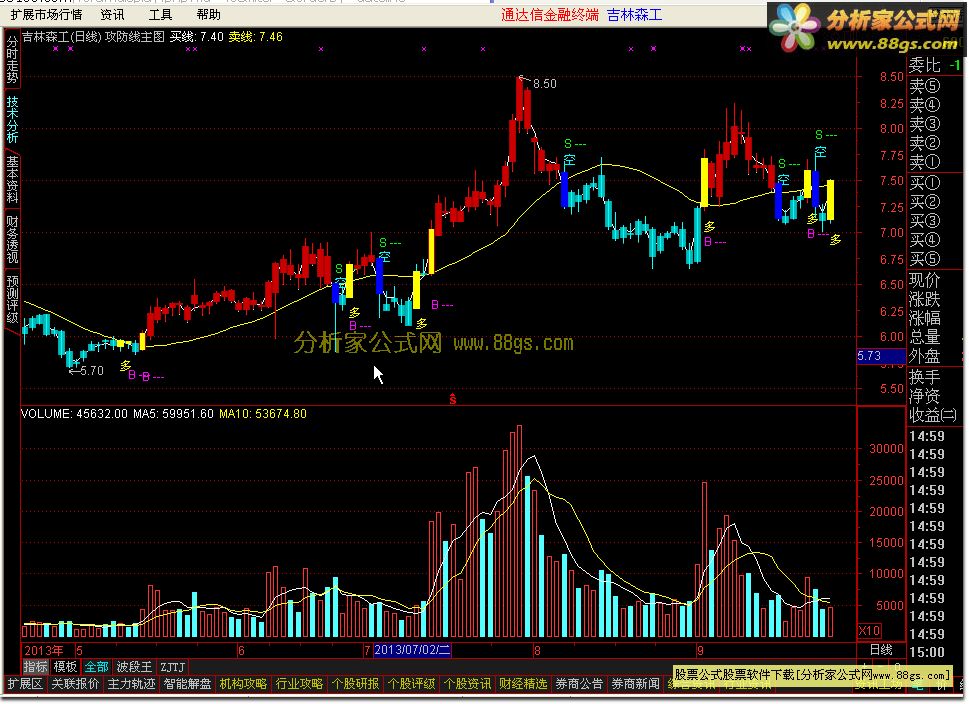Viewport: 969px width, 704px height.
Task: Open the 个股资讯 section
Action: coord(467,684)
